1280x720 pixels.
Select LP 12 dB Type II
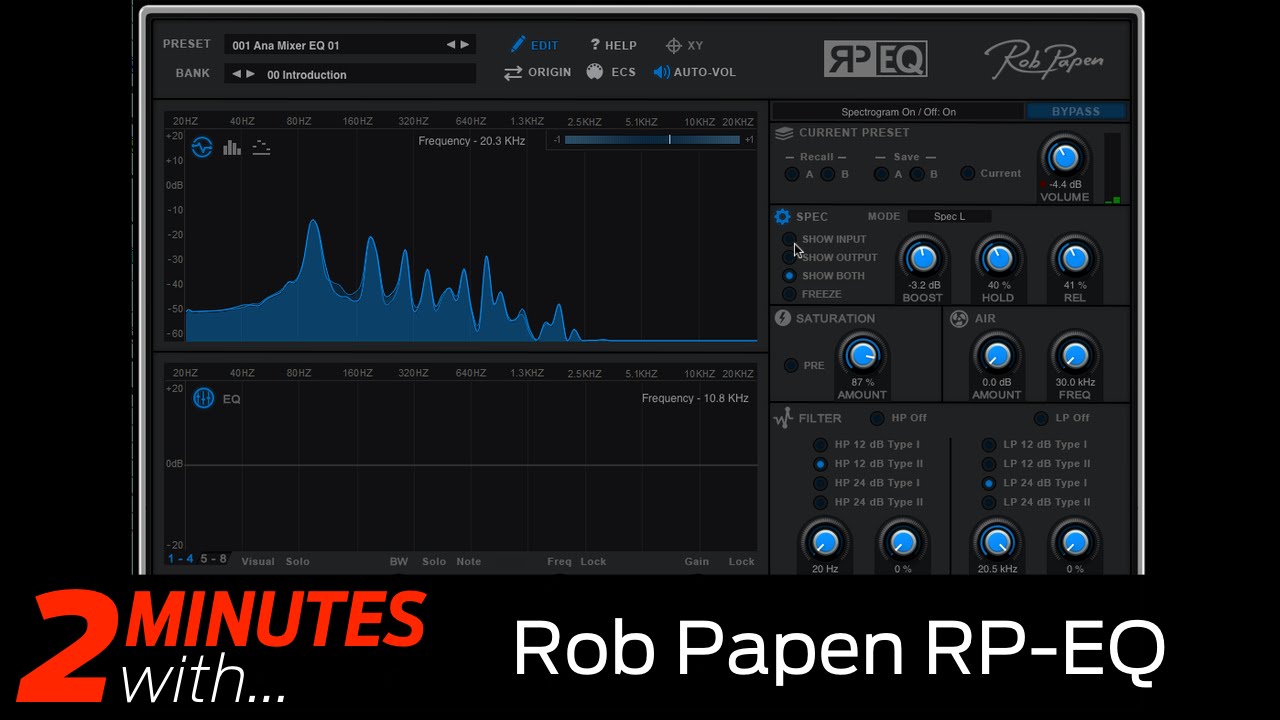pyautogui.click(x=989, y=464)
